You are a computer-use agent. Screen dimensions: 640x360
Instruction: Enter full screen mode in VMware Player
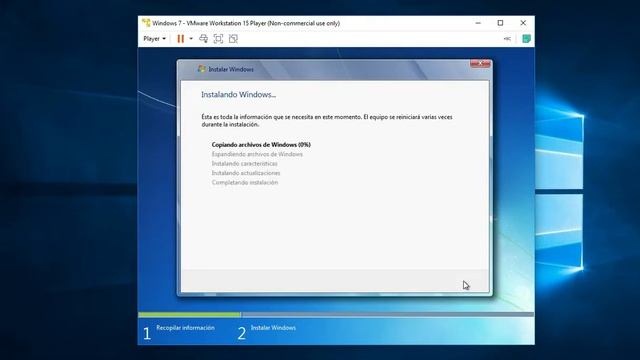218,39
